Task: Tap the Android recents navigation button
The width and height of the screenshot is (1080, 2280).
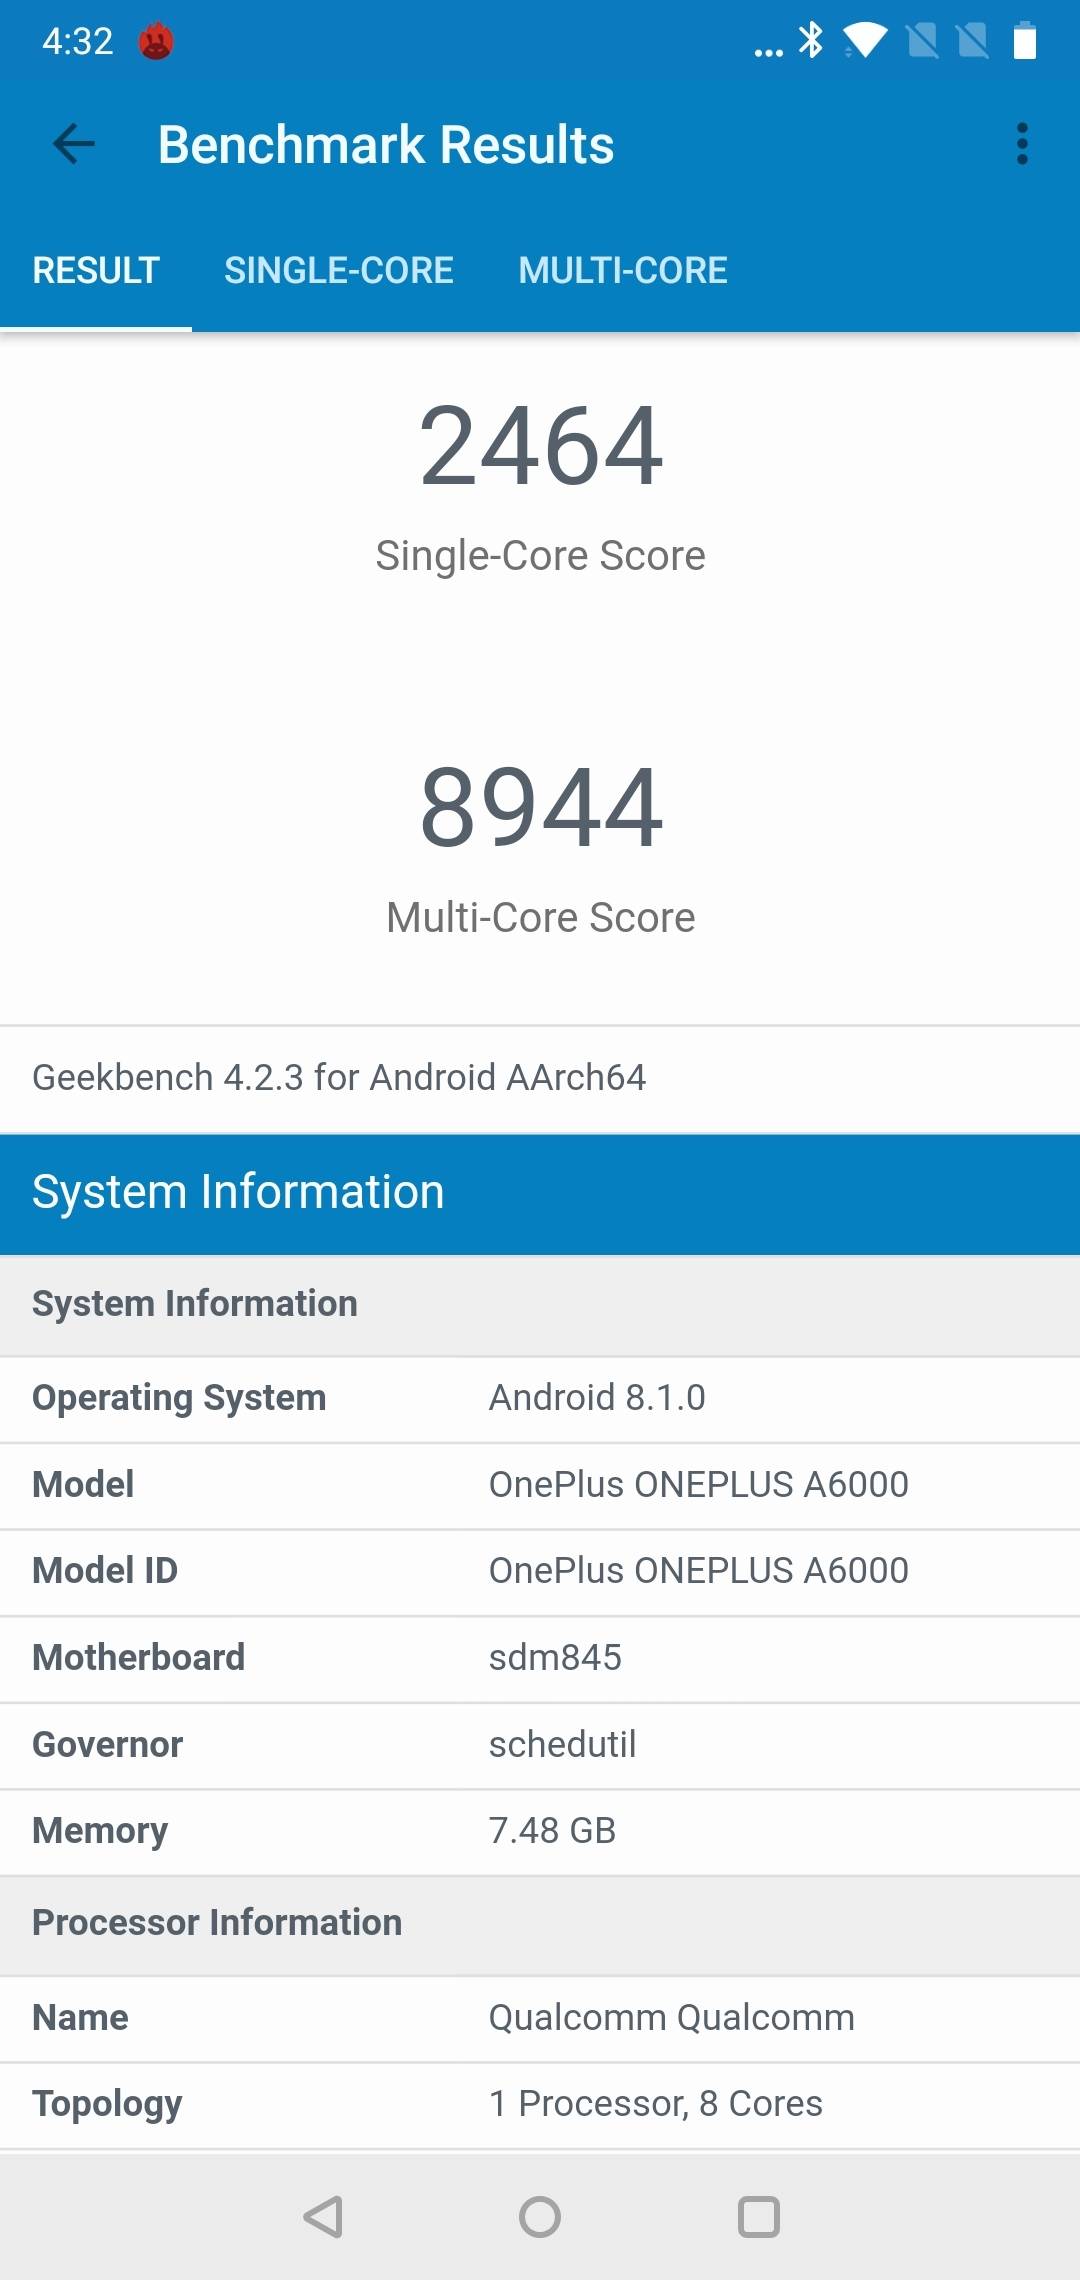Action: pyautogui.click(x=759, y=2217)
